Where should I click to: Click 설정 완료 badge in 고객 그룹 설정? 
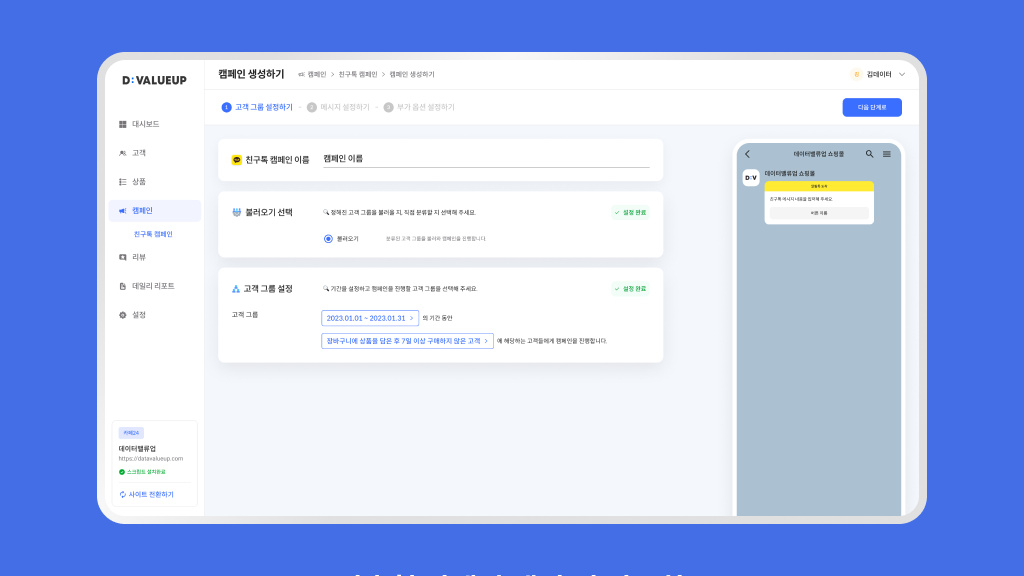coord(630,289)
